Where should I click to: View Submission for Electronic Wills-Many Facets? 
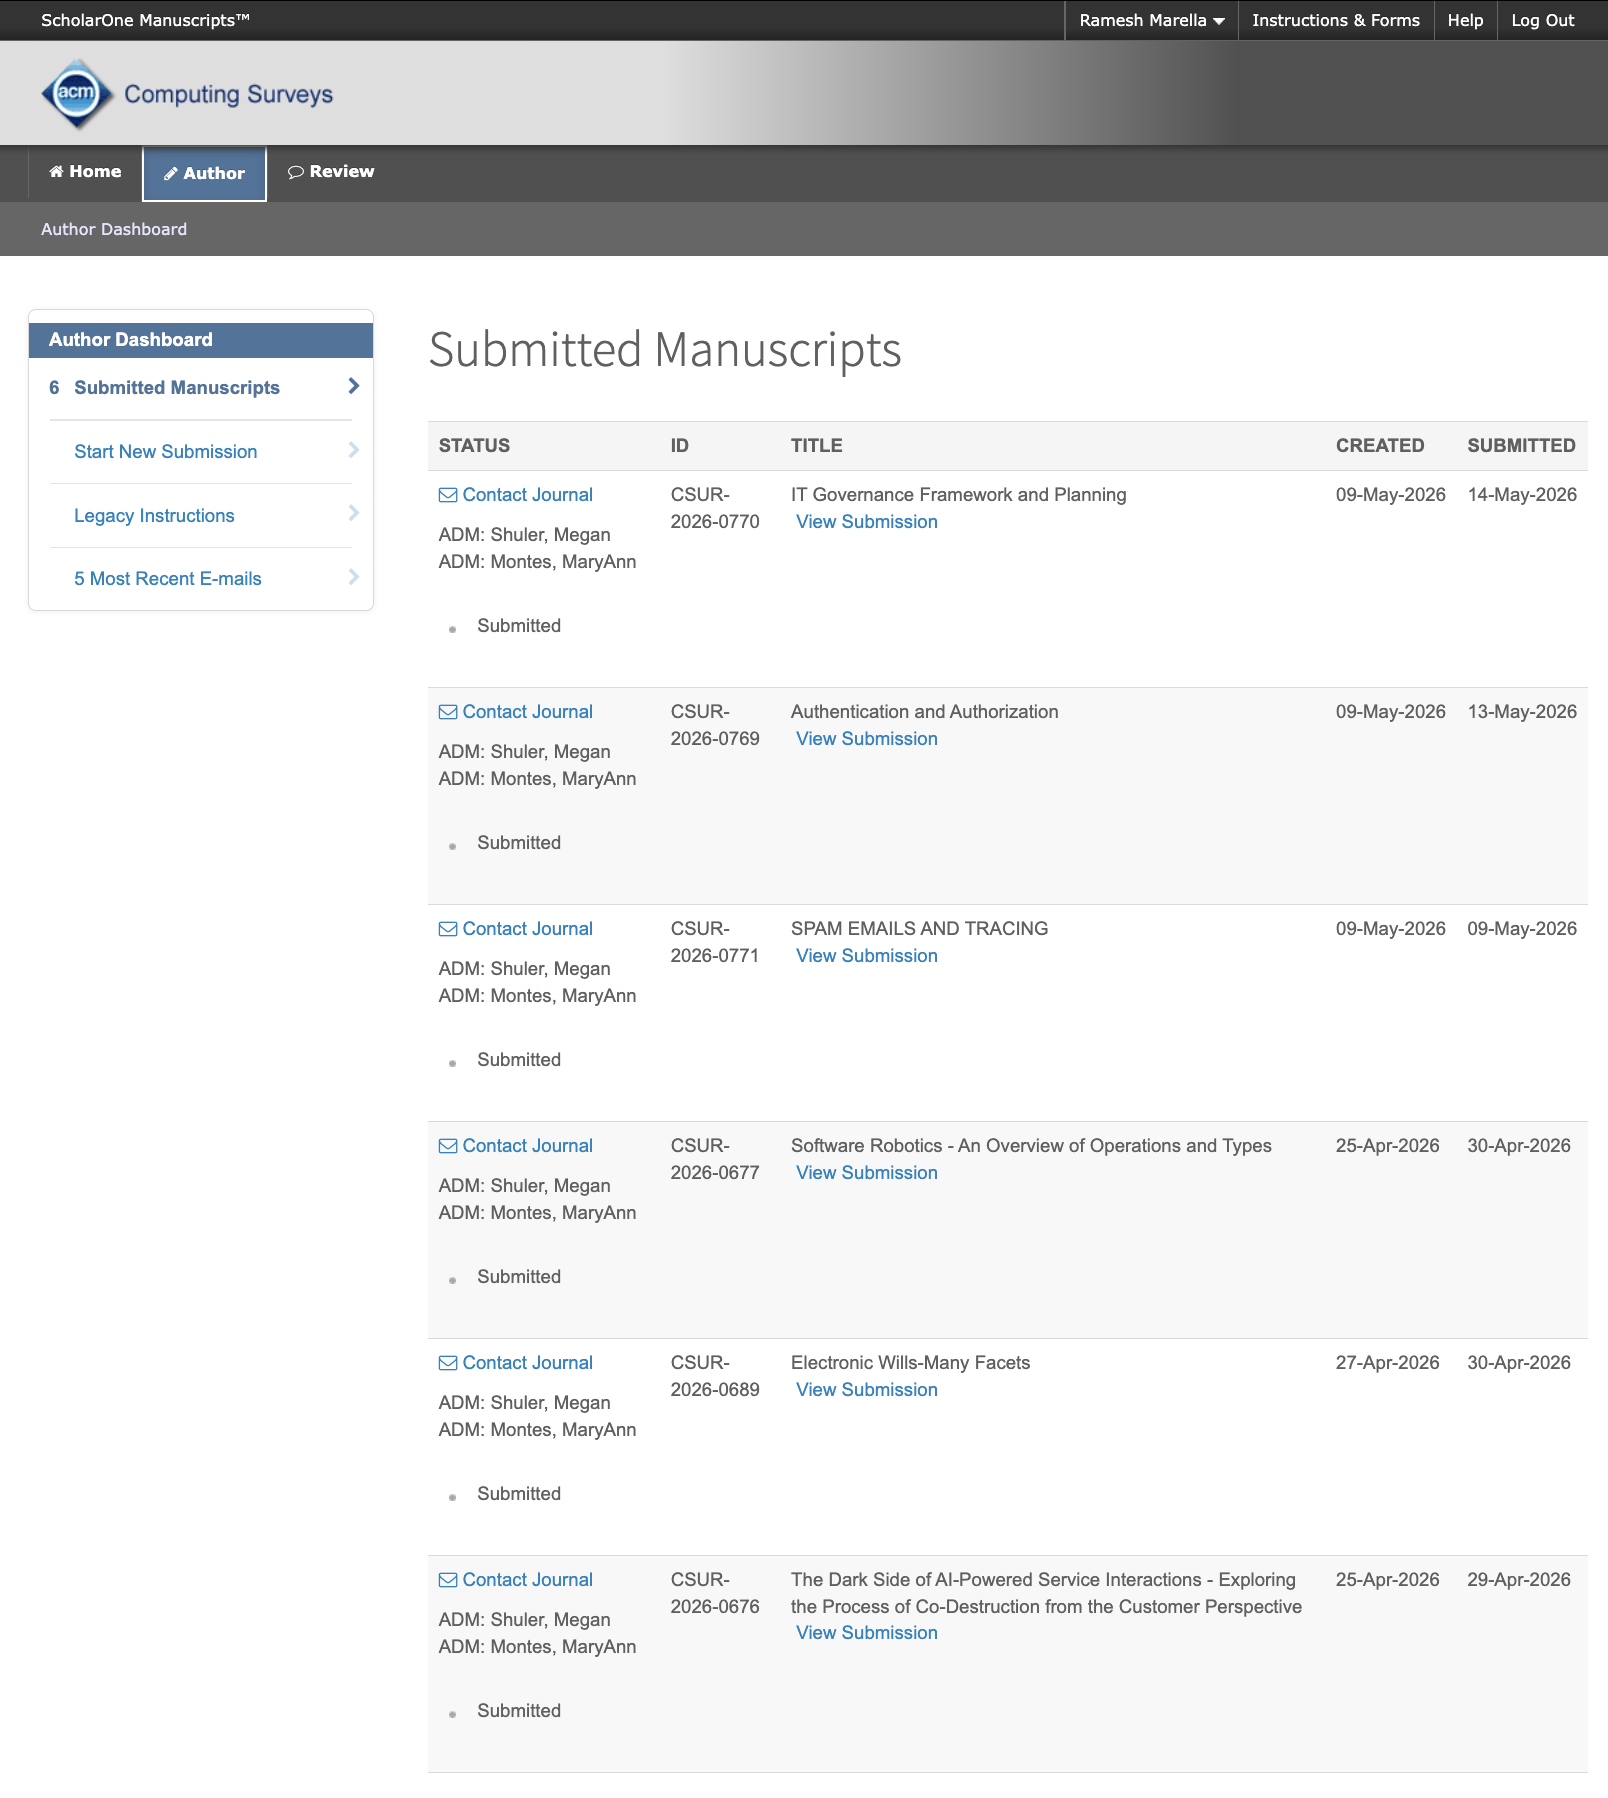click(x=866, y=1390)
